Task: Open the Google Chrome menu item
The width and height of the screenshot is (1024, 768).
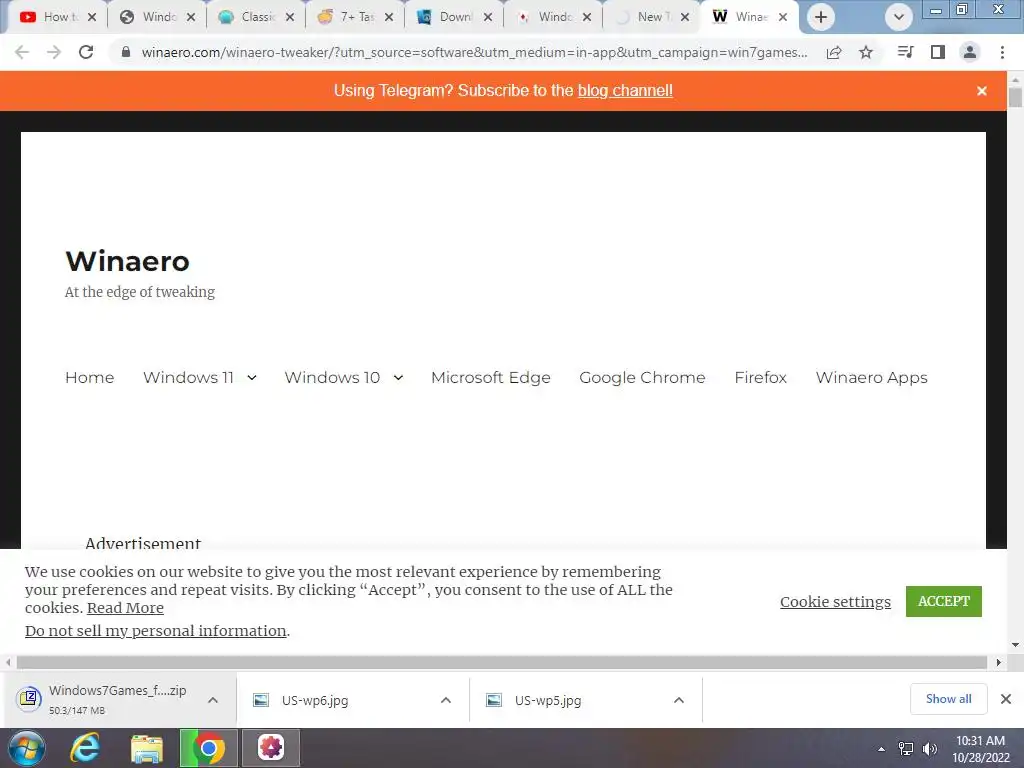Action: pyautogui.click(x=642, y=377)
